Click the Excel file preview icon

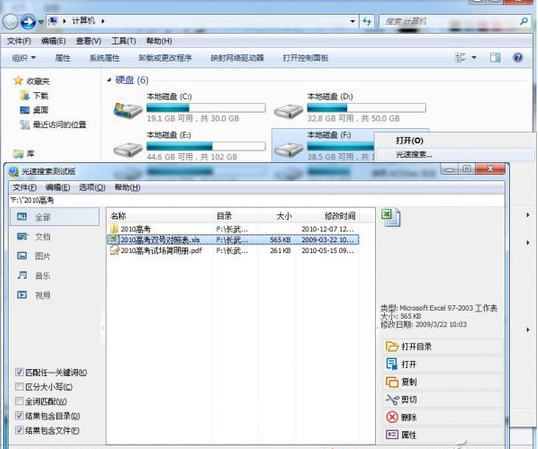390,217
